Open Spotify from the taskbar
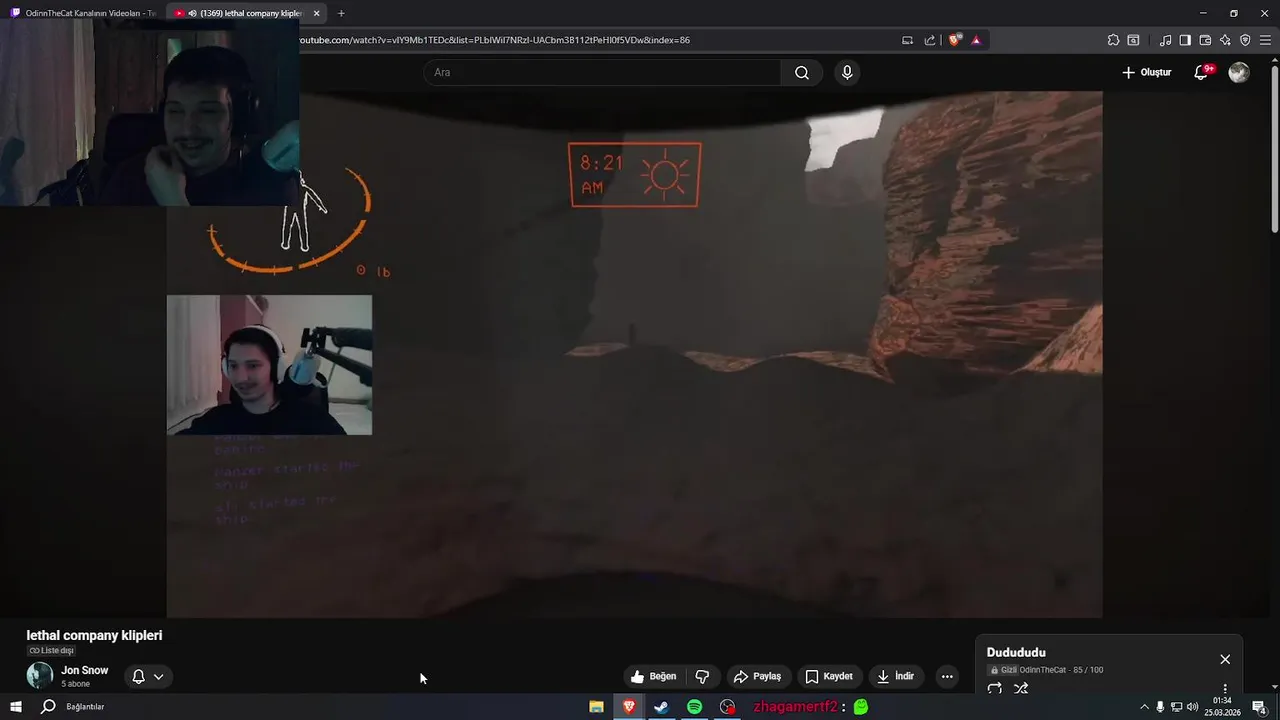The width and height of the screenshot is (1280, 720). [x=694, y=707]
